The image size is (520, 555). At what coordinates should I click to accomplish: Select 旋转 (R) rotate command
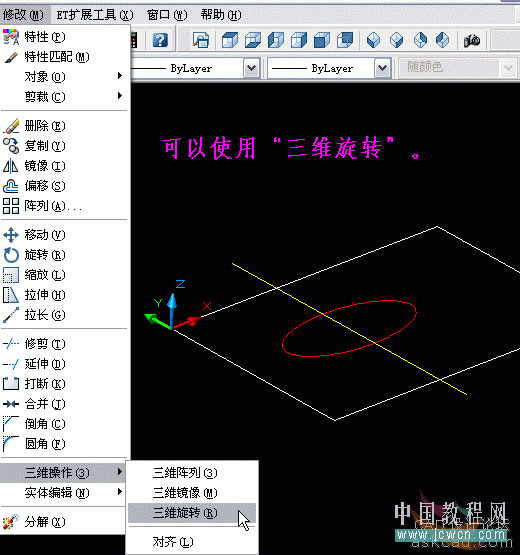[65, 255]
